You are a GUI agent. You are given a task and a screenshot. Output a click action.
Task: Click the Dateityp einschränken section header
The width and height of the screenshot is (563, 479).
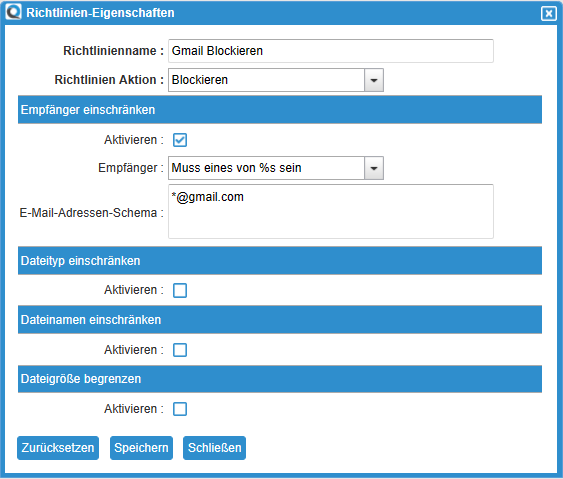click(x=280, y=261)
